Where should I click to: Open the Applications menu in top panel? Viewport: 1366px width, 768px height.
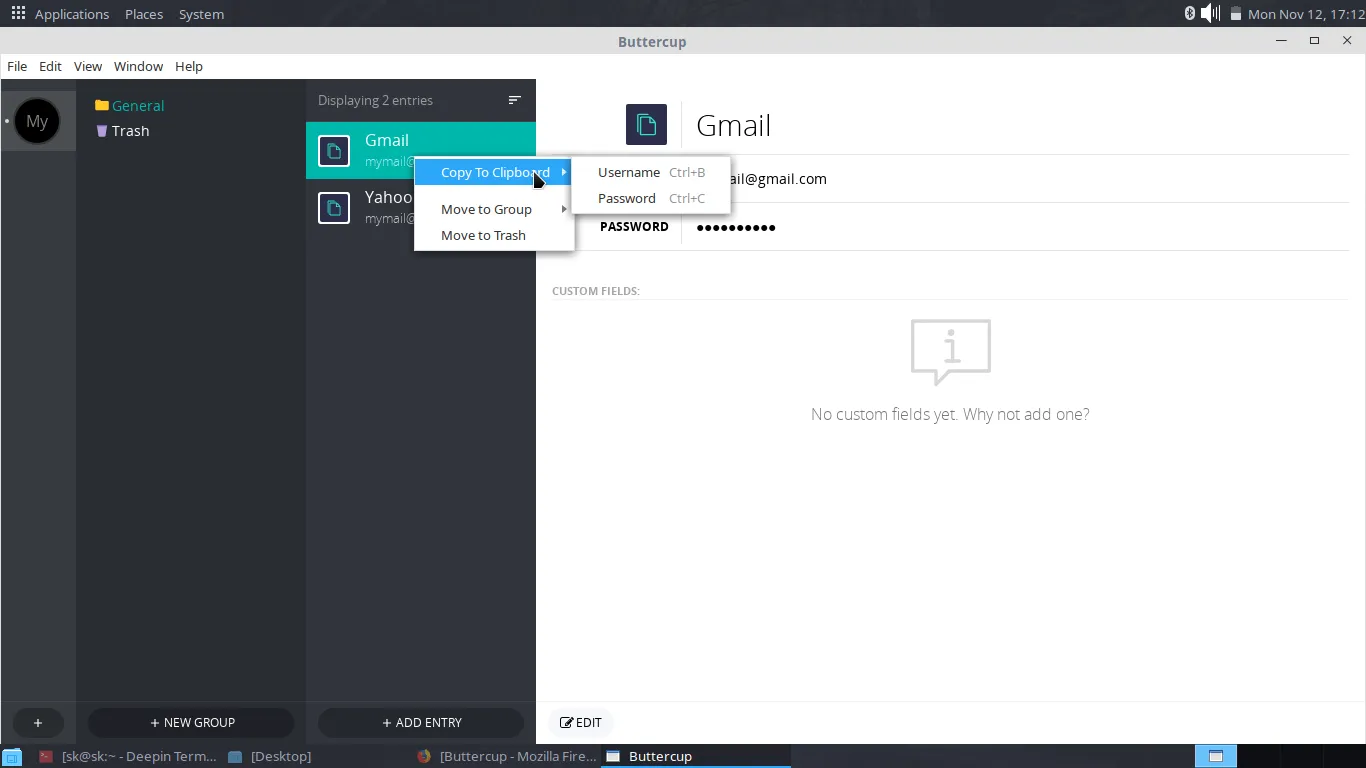tap(60, 14)
